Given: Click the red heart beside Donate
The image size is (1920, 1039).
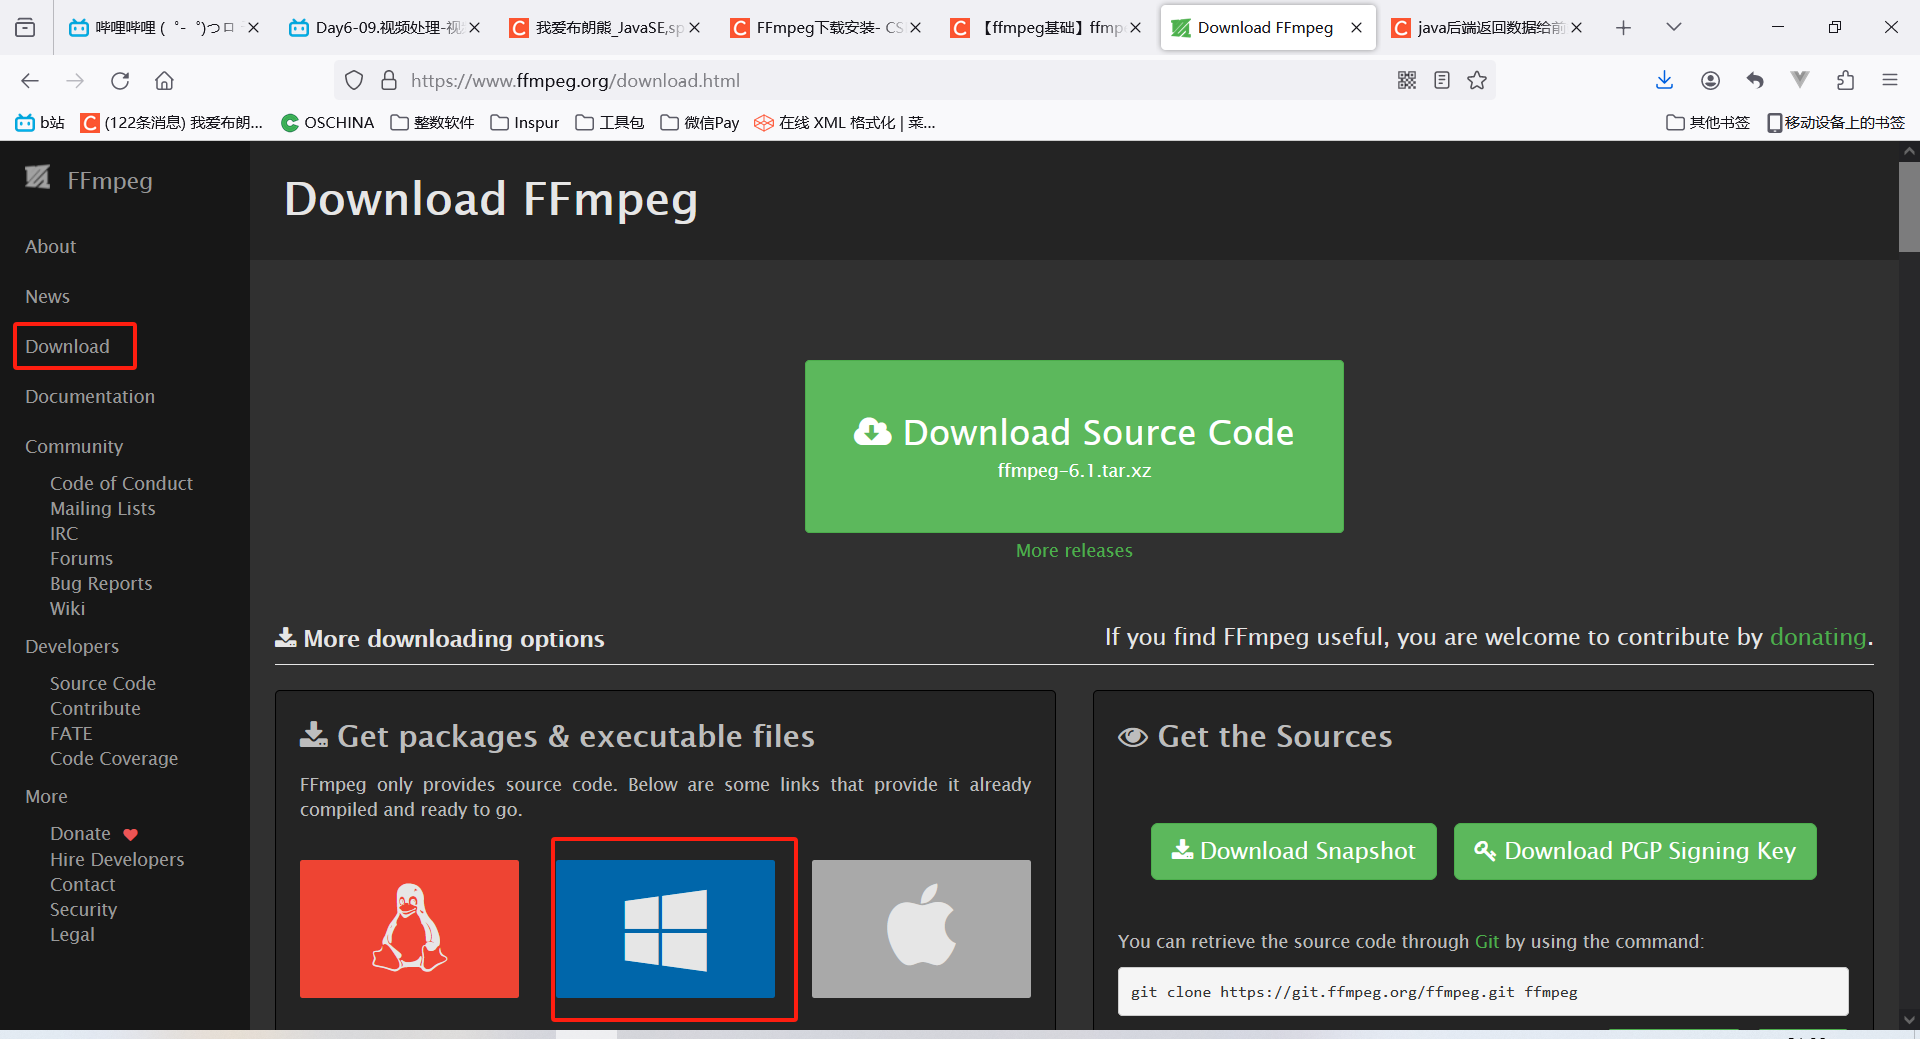Looking at the screenshot, I should (x=130, y=834).
